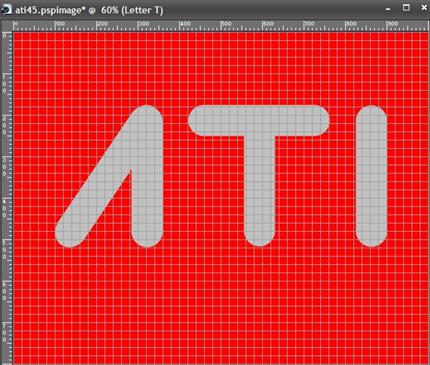
Task: Click the 900 mark on horizontal ruler
Action: point(392,24)
